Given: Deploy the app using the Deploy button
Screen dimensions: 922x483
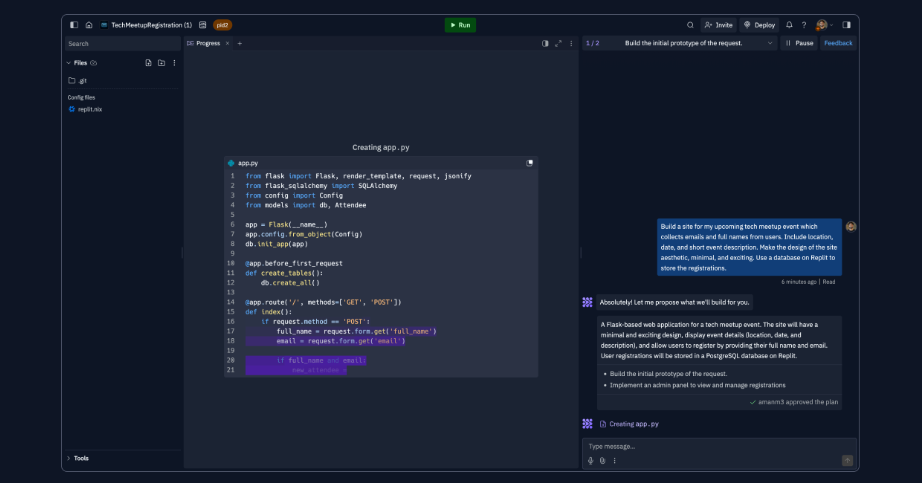Looking at the screenshot, I should pyautogui.click(x=760, y=25).
